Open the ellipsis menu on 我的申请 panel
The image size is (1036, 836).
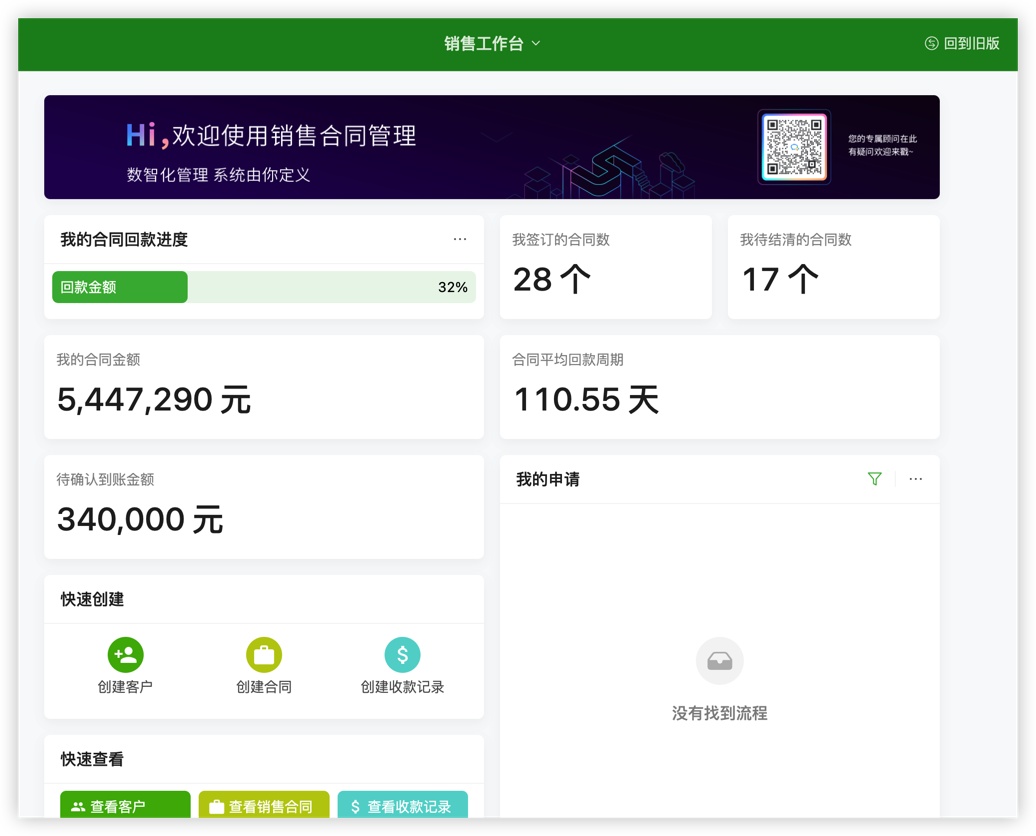(915, 479)
